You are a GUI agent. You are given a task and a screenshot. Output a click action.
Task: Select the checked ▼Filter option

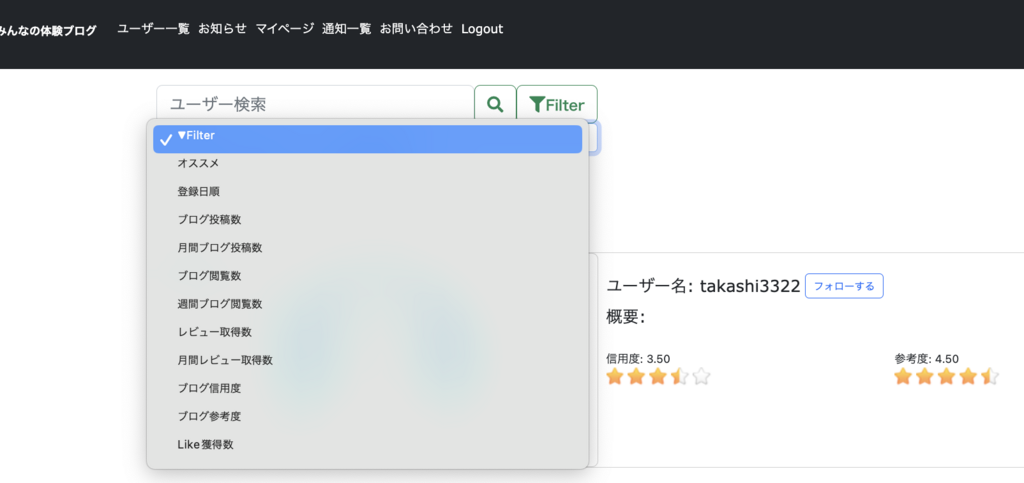[367, 138]
